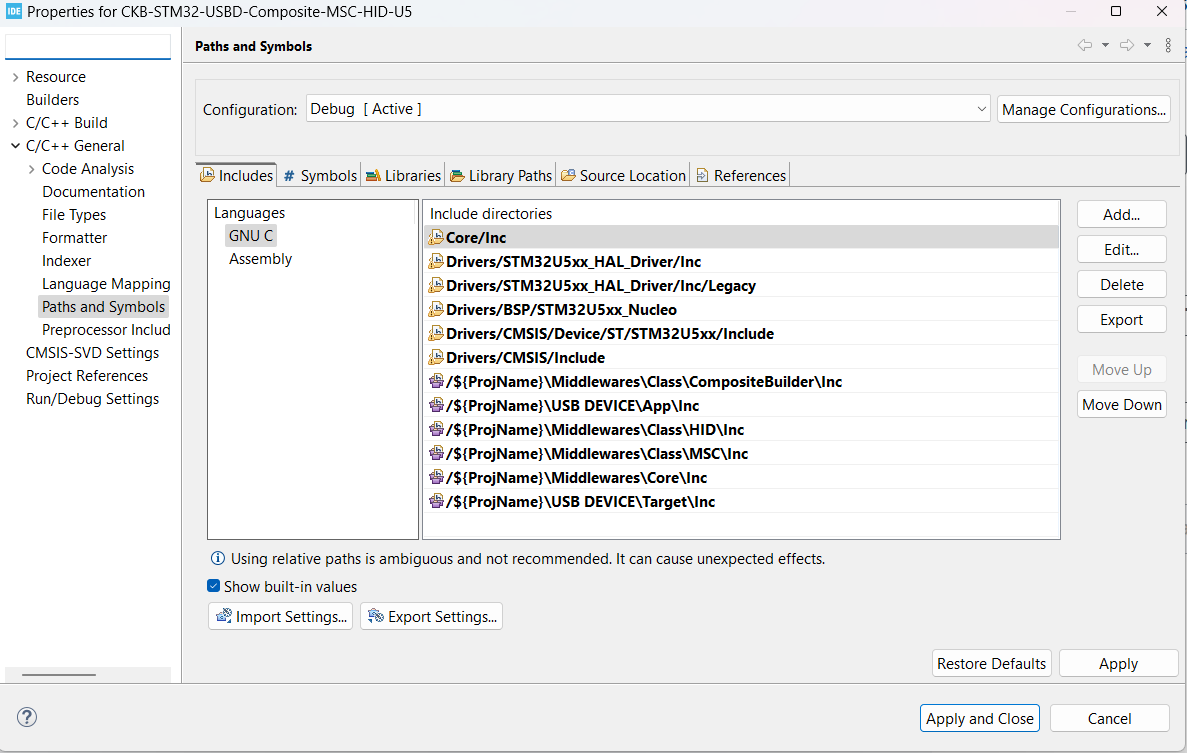Image resolution: width=1187 pixels, height=753 pixels.
Task: Expand the Resource tree item
Action: pyautogui.click(x=16, y=76)
